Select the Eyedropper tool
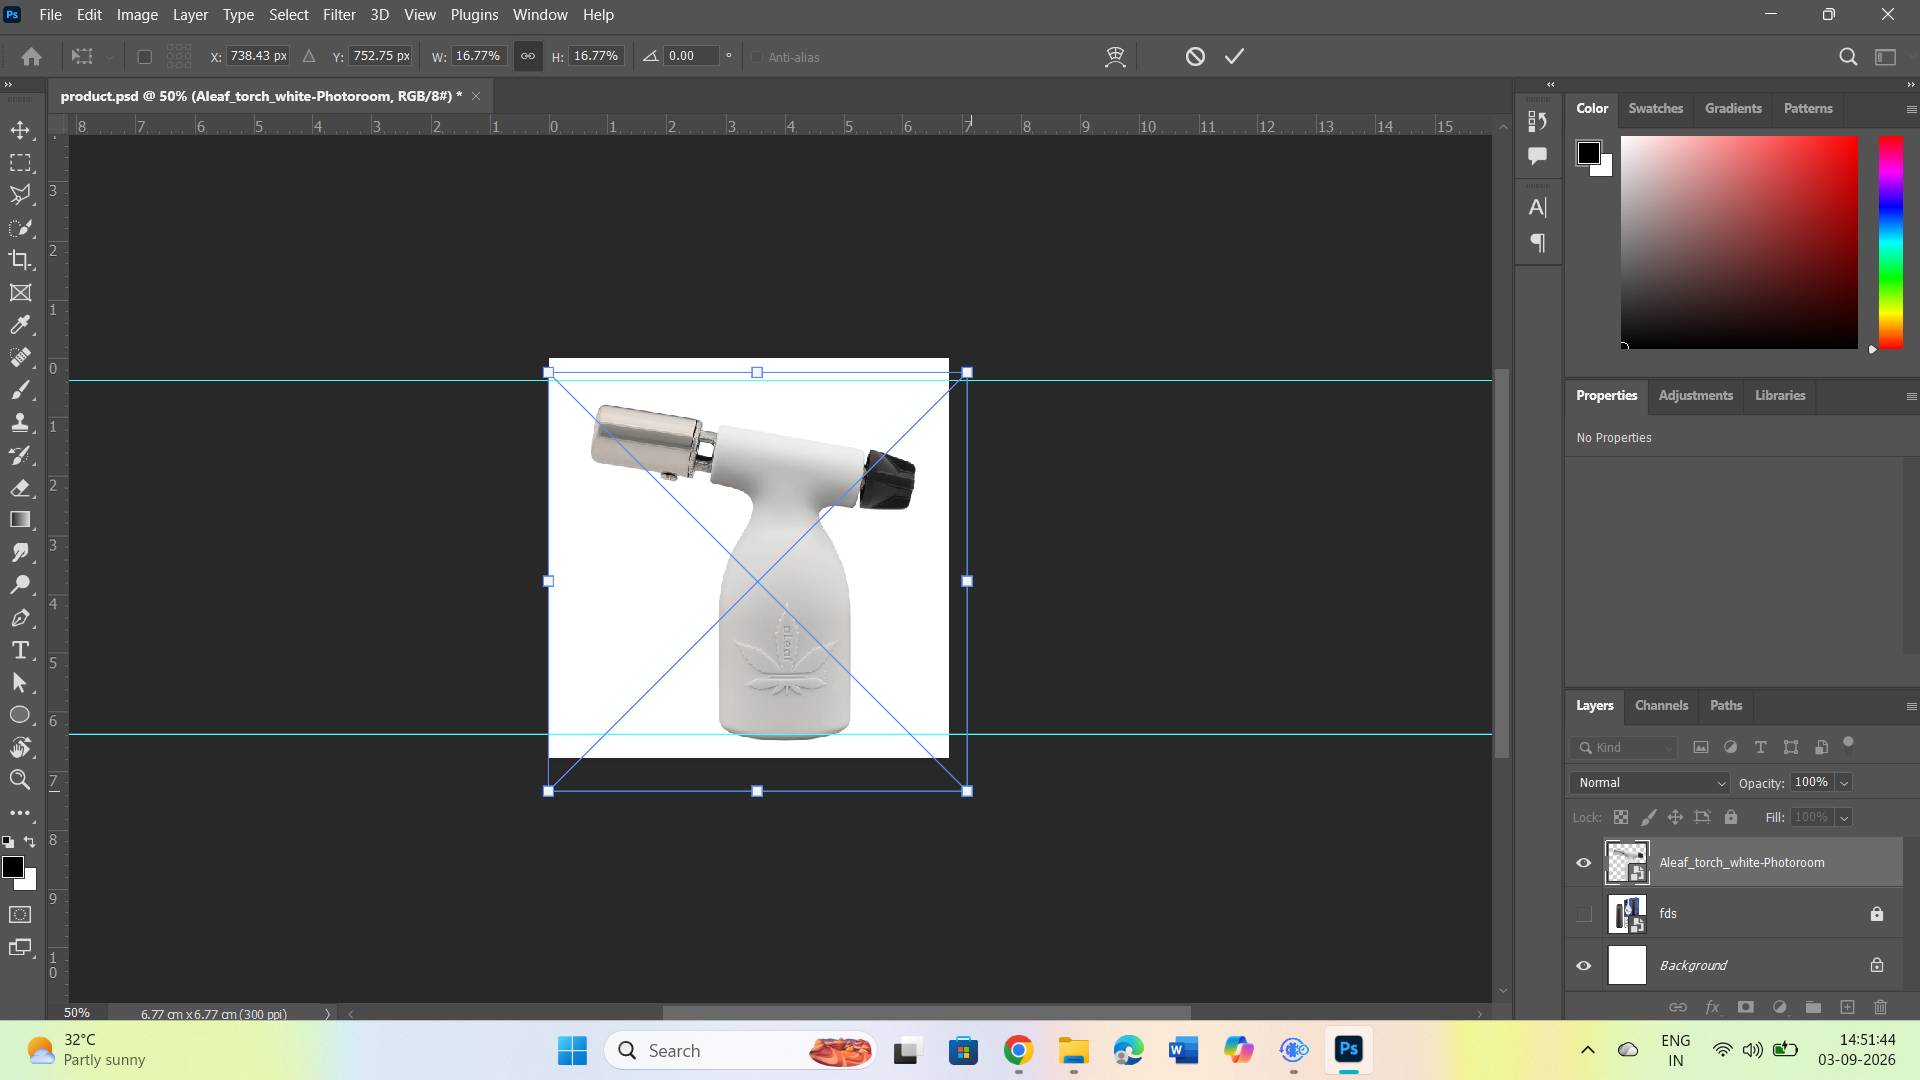 pyautogui.click(x=20, y=325)
